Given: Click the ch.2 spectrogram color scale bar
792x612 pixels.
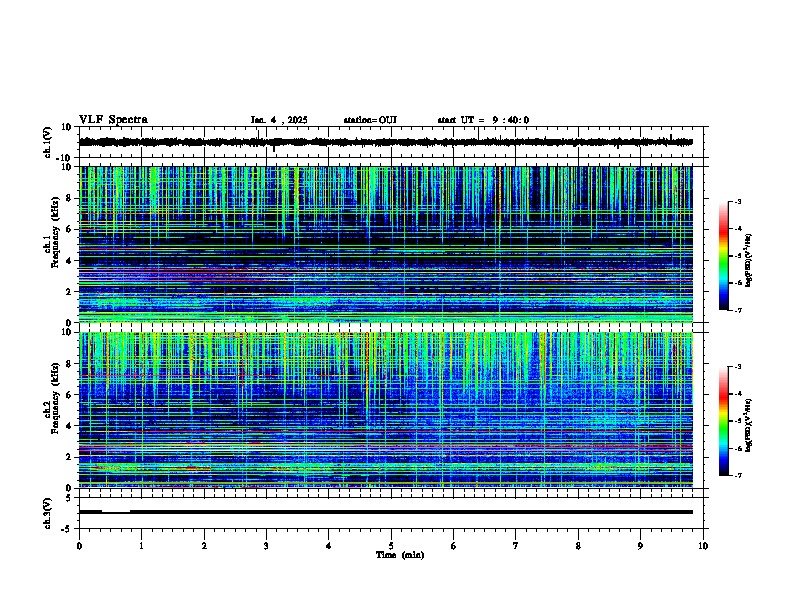Looking at the screenshot, I should click(x=724, y=421).
